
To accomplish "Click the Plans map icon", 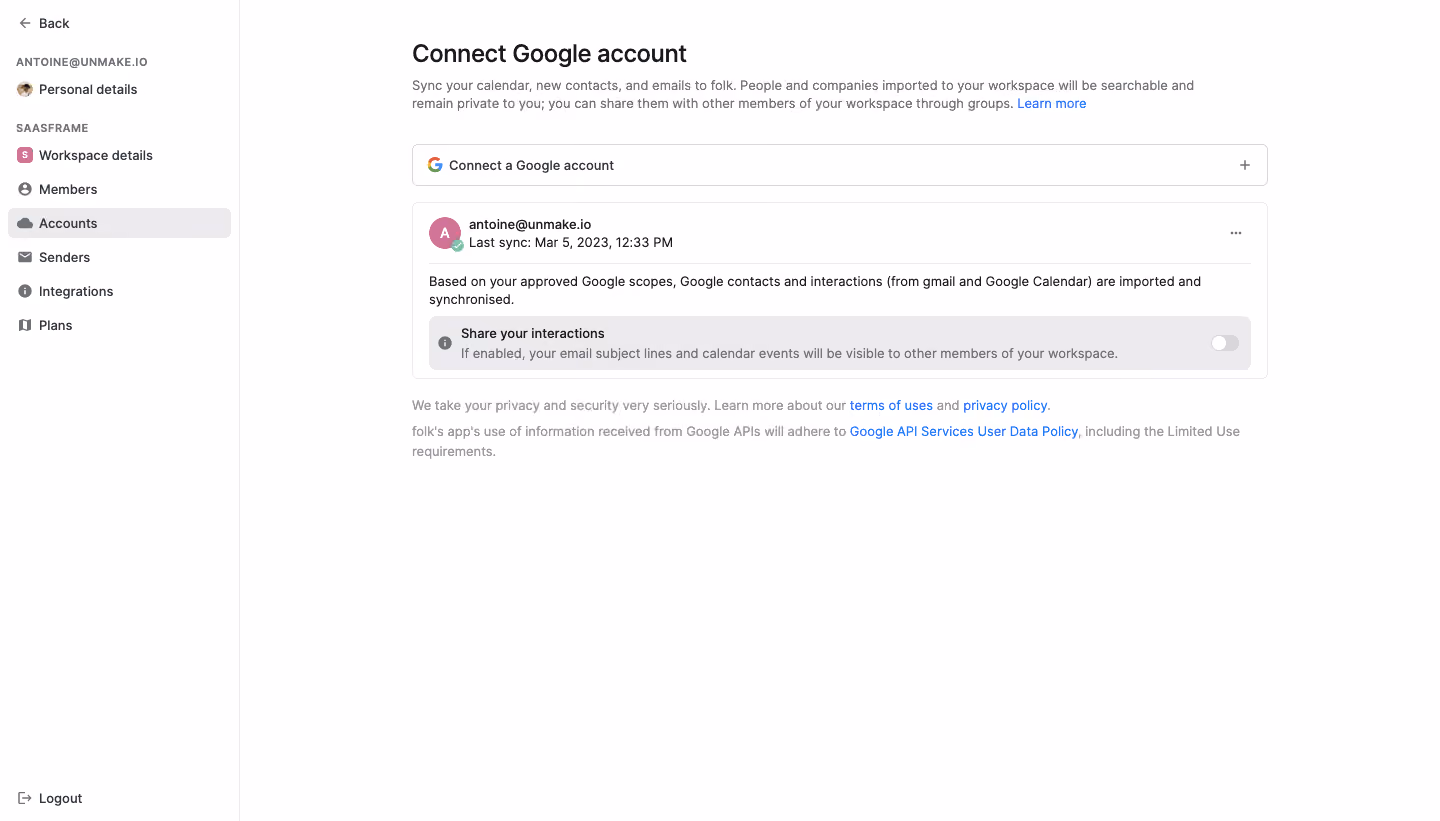I will coord(25,325).
